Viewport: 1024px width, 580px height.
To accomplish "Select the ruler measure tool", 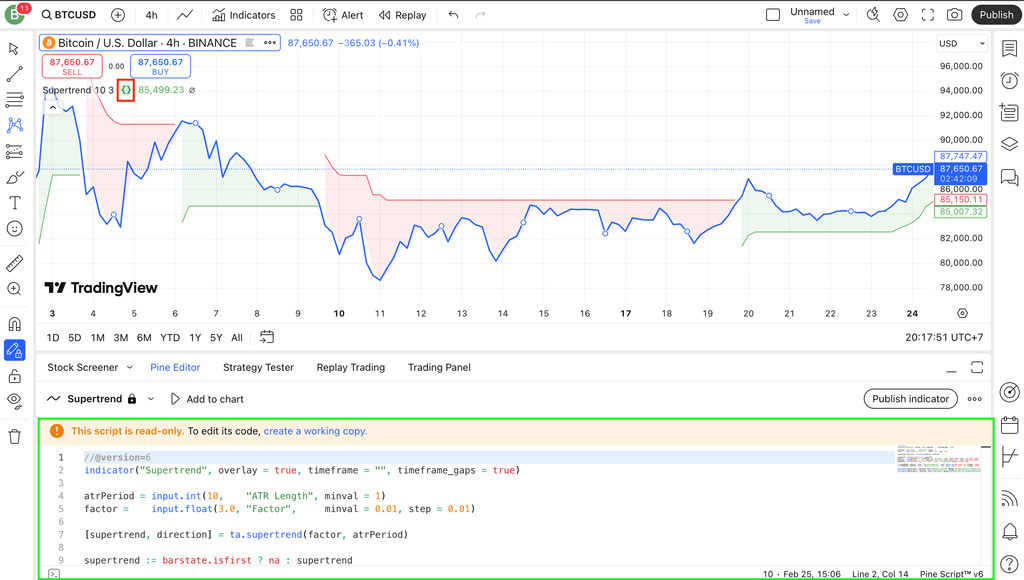I will (x=15, y=264).
